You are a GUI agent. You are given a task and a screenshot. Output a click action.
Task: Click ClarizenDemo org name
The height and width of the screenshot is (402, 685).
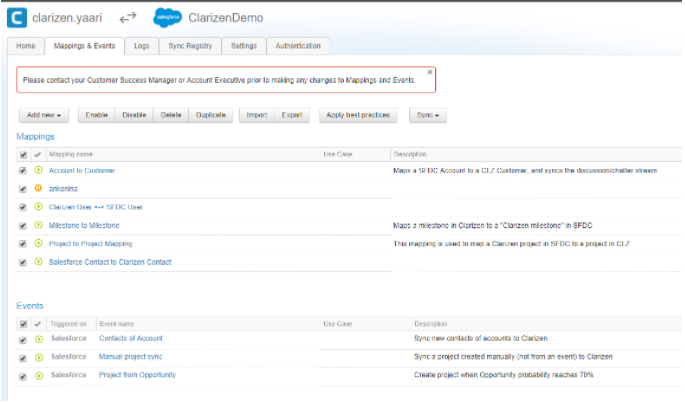pos(226,18)
